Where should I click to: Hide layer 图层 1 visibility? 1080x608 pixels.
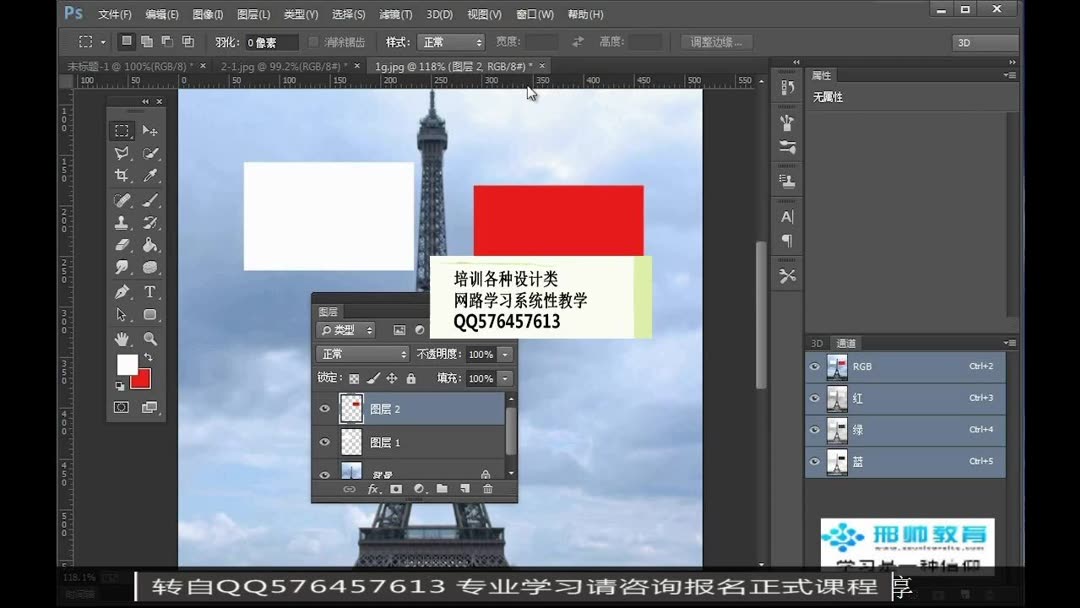coord(324,441)
